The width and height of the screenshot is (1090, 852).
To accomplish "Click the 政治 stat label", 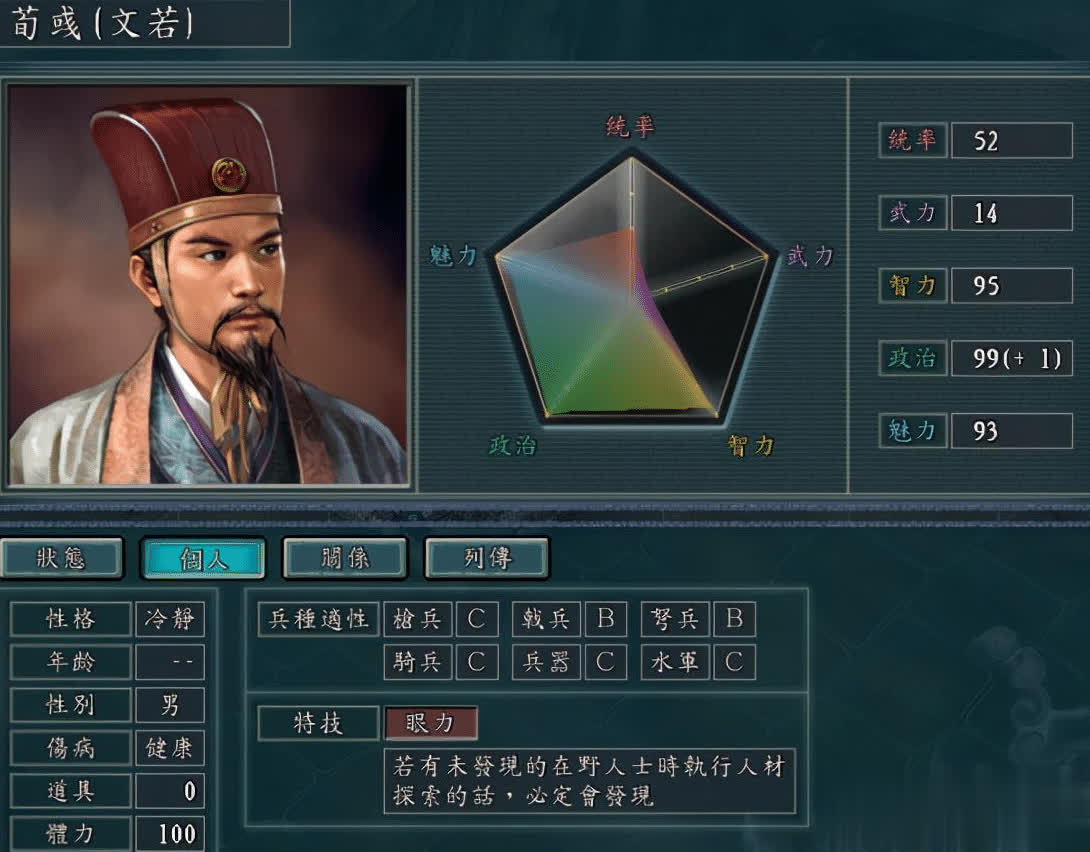I will [x=912, y=358].
